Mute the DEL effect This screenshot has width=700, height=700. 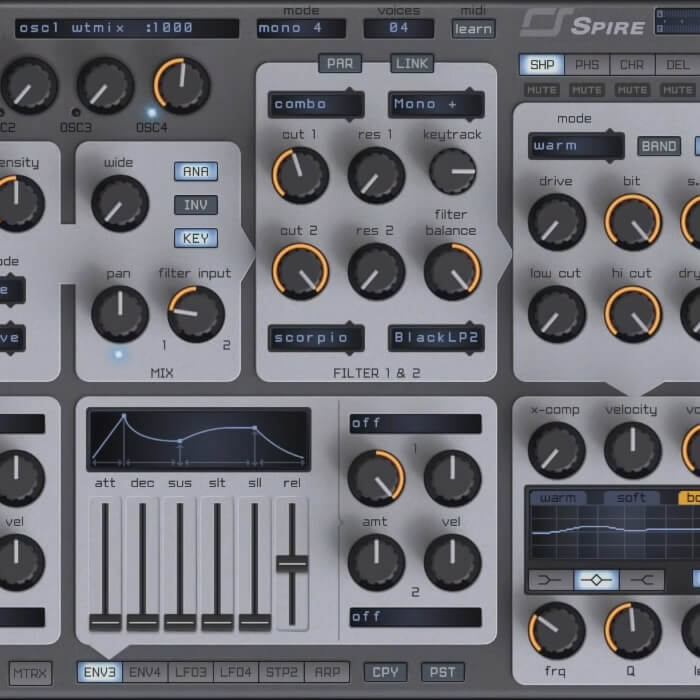click(x=678, y=91)
